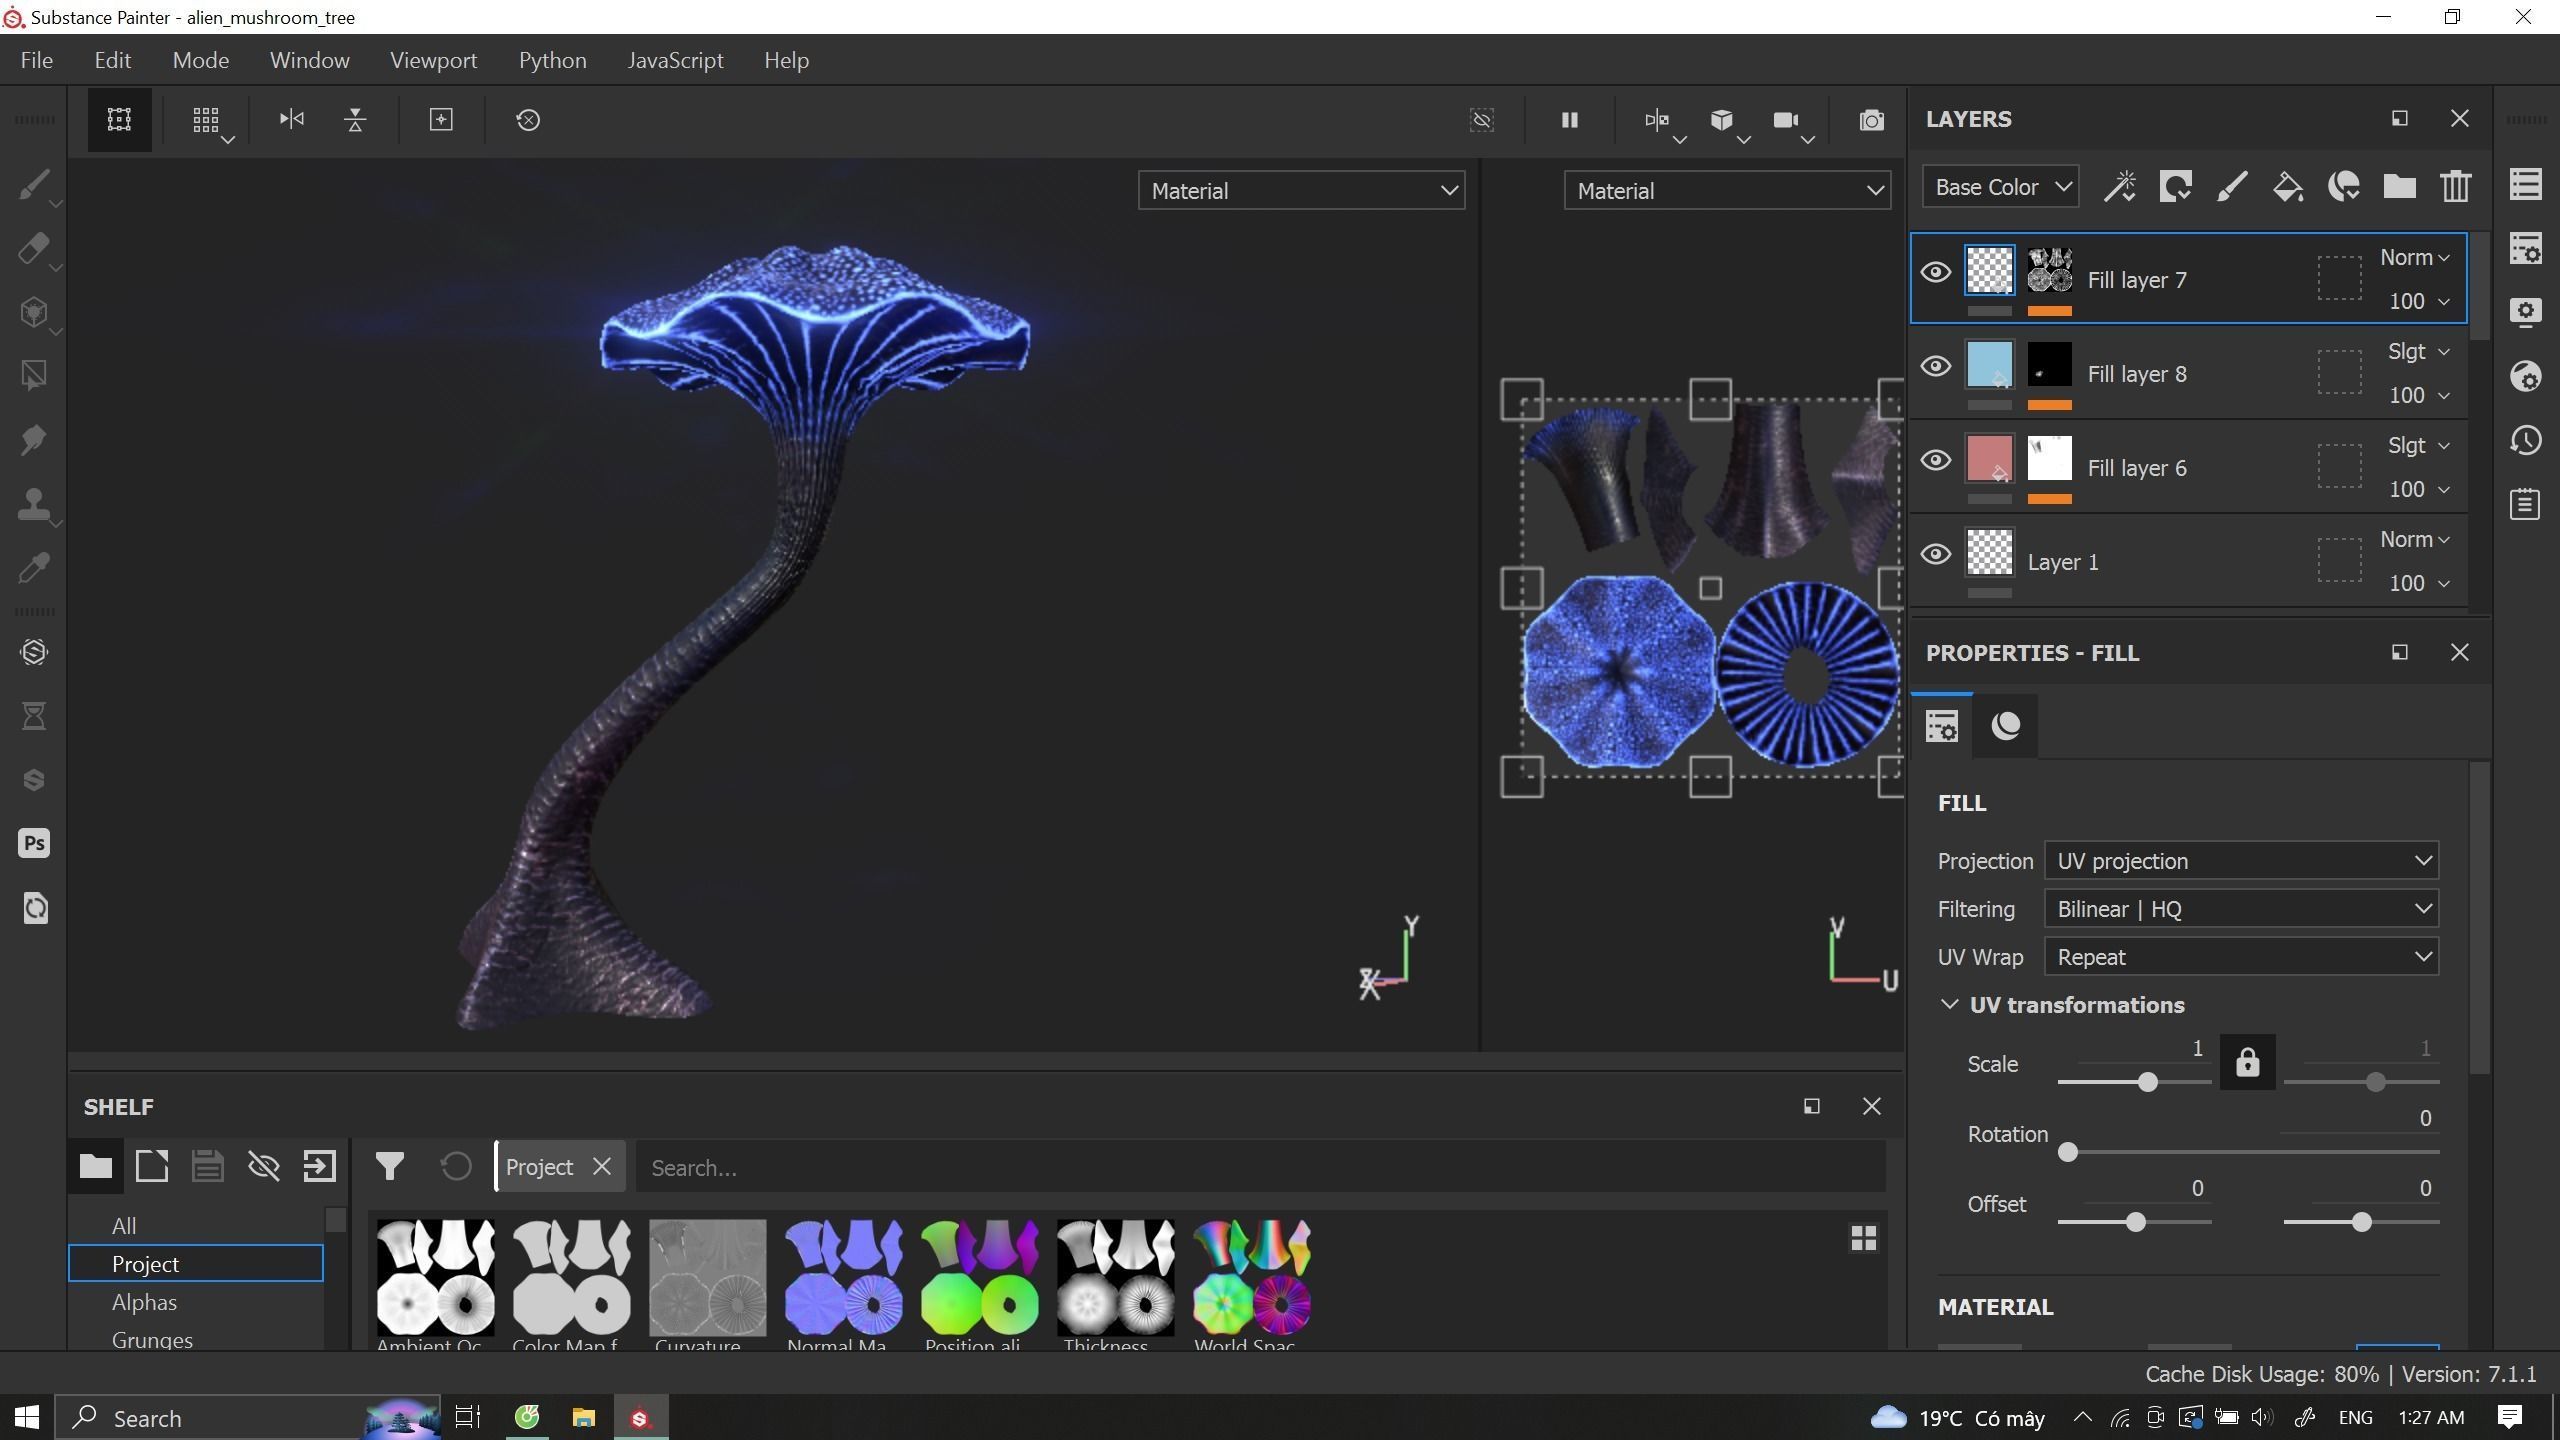Switch Shelf thumbnails grid view
Image resolution: width=2560 pixels, height=1440 pixels.
[1863, 1238]
